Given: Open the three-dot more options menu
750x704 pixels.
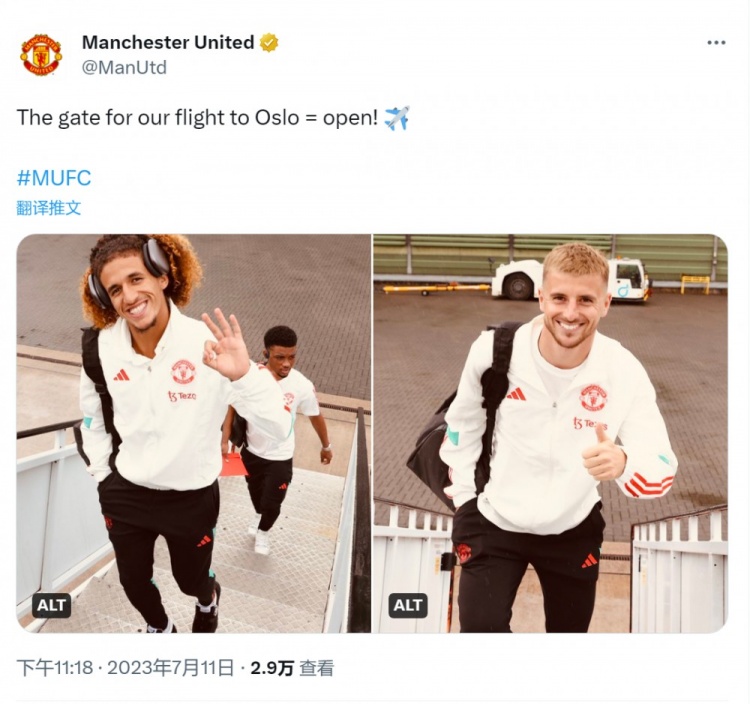Looking at the screenshot, I should tap(716, 43).
